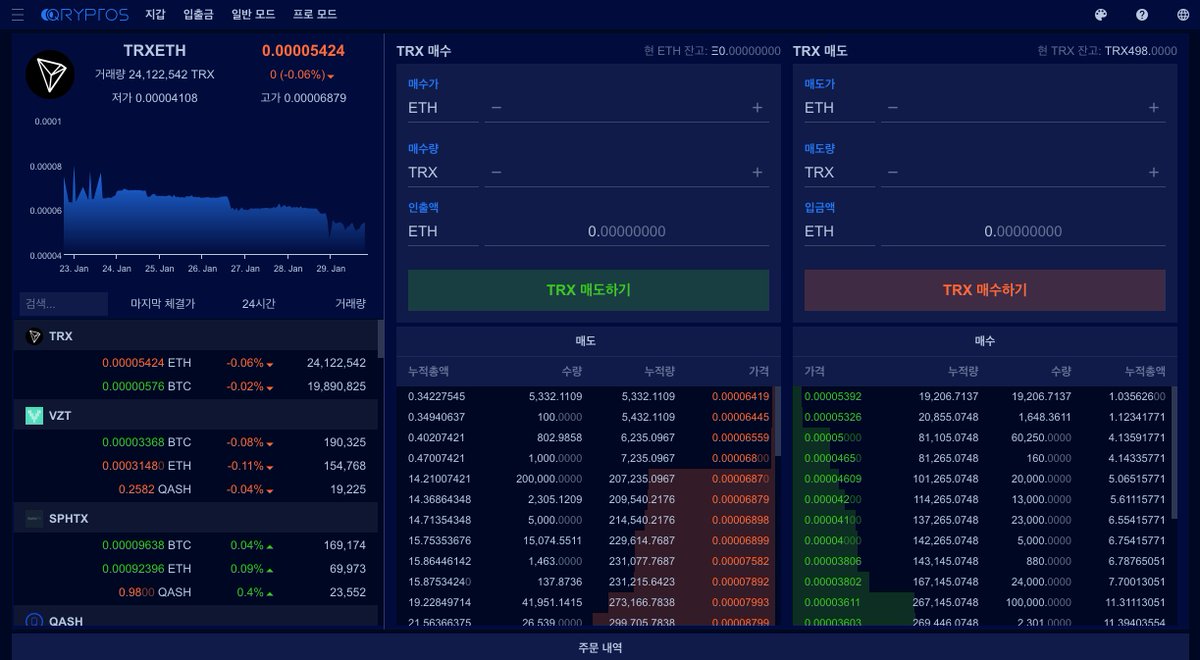Sort markets by 마지막 체결가
The width and height of the screenshot is (1200, 660).
tap(162, 304)
